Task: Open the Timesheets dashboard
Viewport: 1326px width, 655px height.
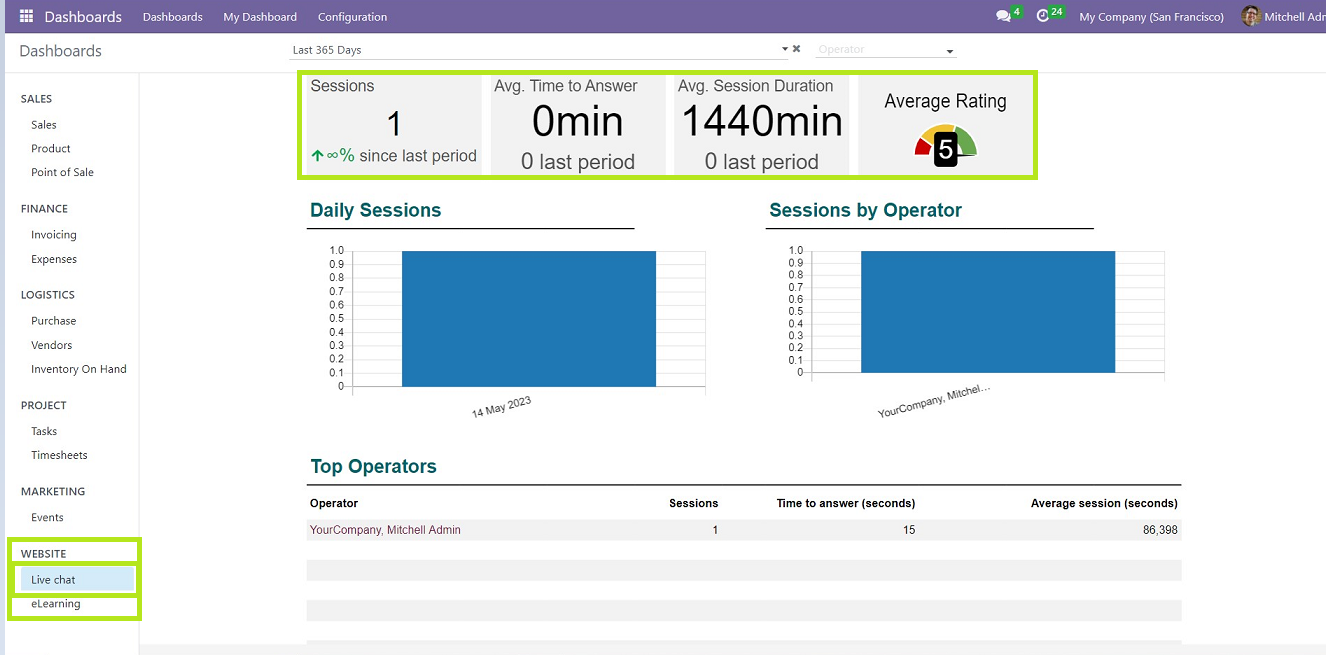Action: pos(59,455)
